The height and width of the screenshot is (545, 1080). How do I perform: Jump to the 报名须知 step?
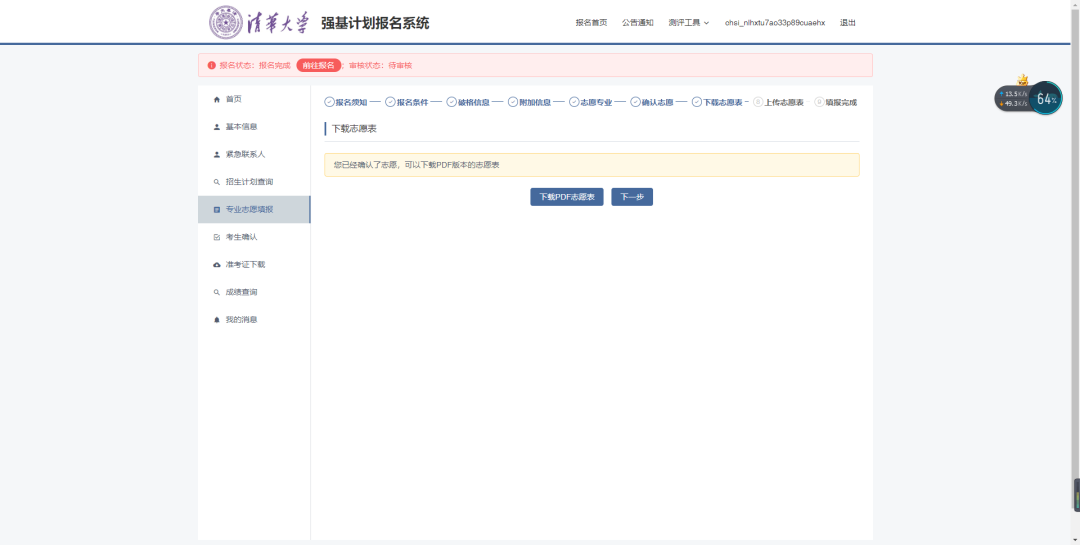coord(346,102)
